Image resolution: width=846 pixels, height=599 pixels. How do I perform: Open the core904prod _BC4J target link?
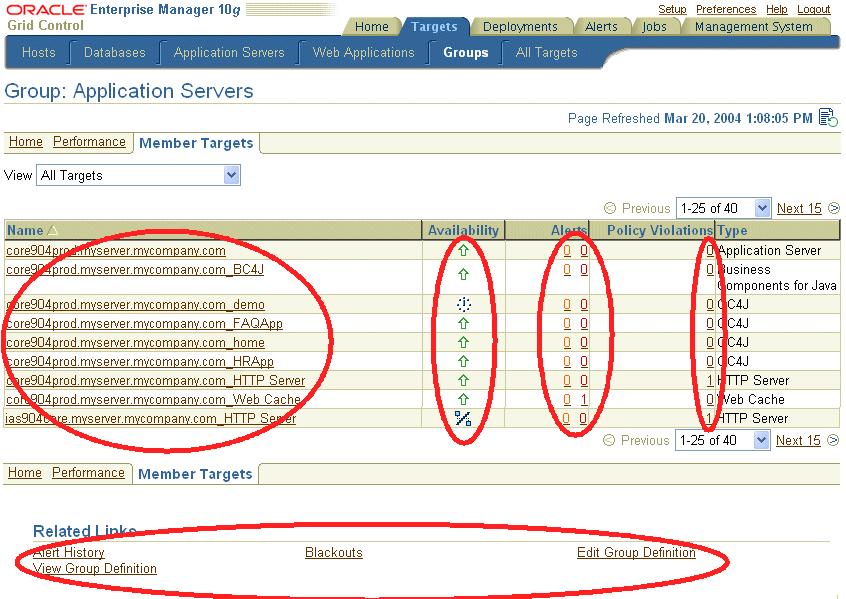[x=135, y=269]
